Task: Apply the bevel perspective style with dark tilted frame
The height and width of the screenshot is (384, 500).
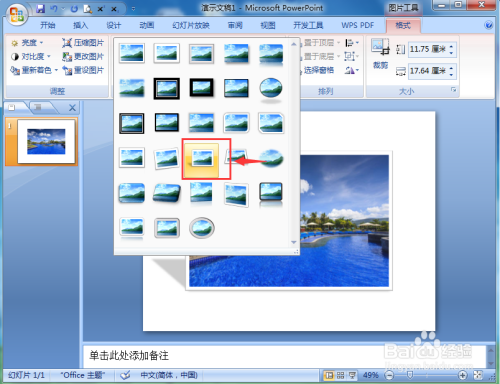Action: click(167, 193)
